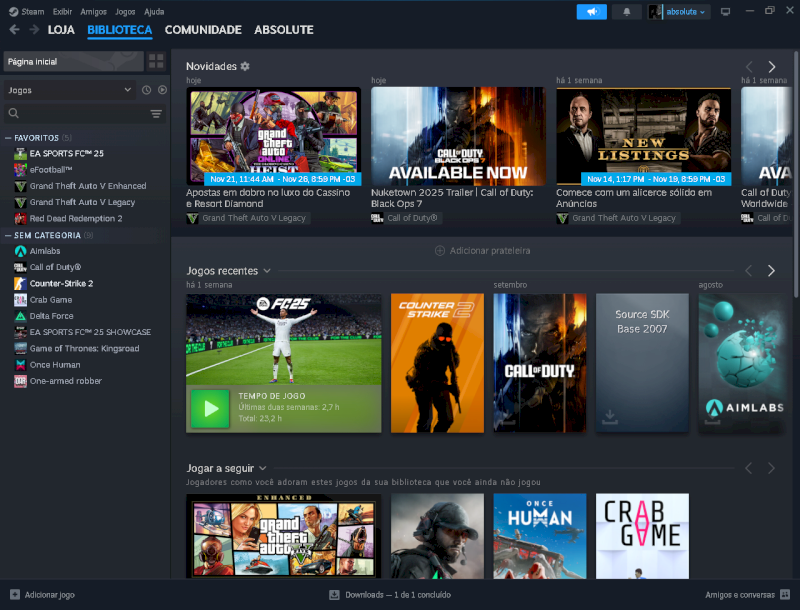Image resolution: width=800 pixels, height=610 pixels.
Task: Click Call of Duty tag under Nuketown news
Action: point(407,218)
